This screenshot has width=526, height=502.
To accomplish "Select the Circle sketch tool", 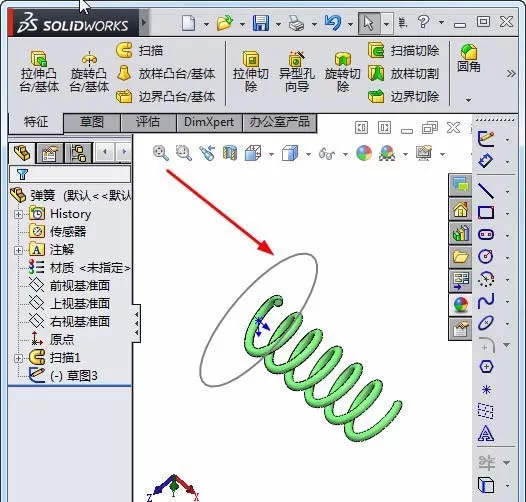I will click(x=486, y=256).
